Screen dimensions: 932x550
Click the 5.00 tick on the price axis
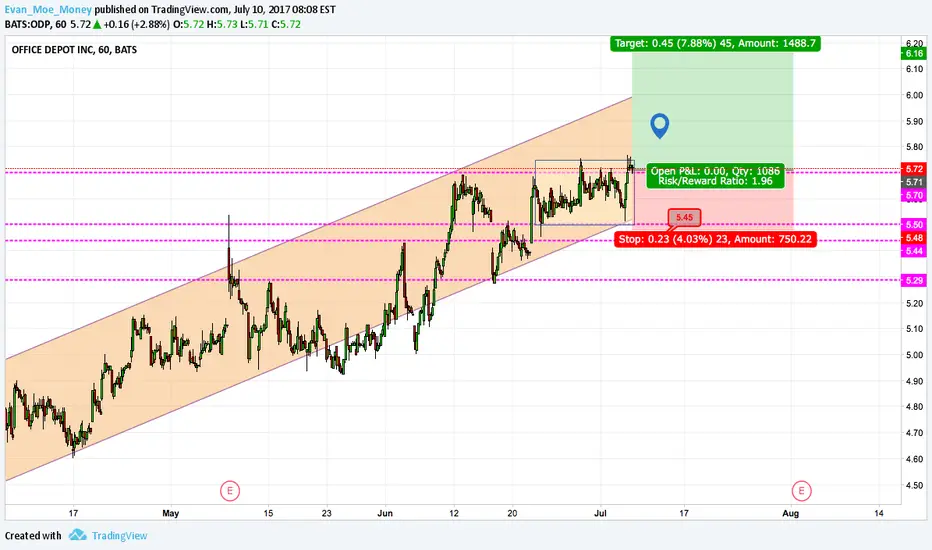915,355
